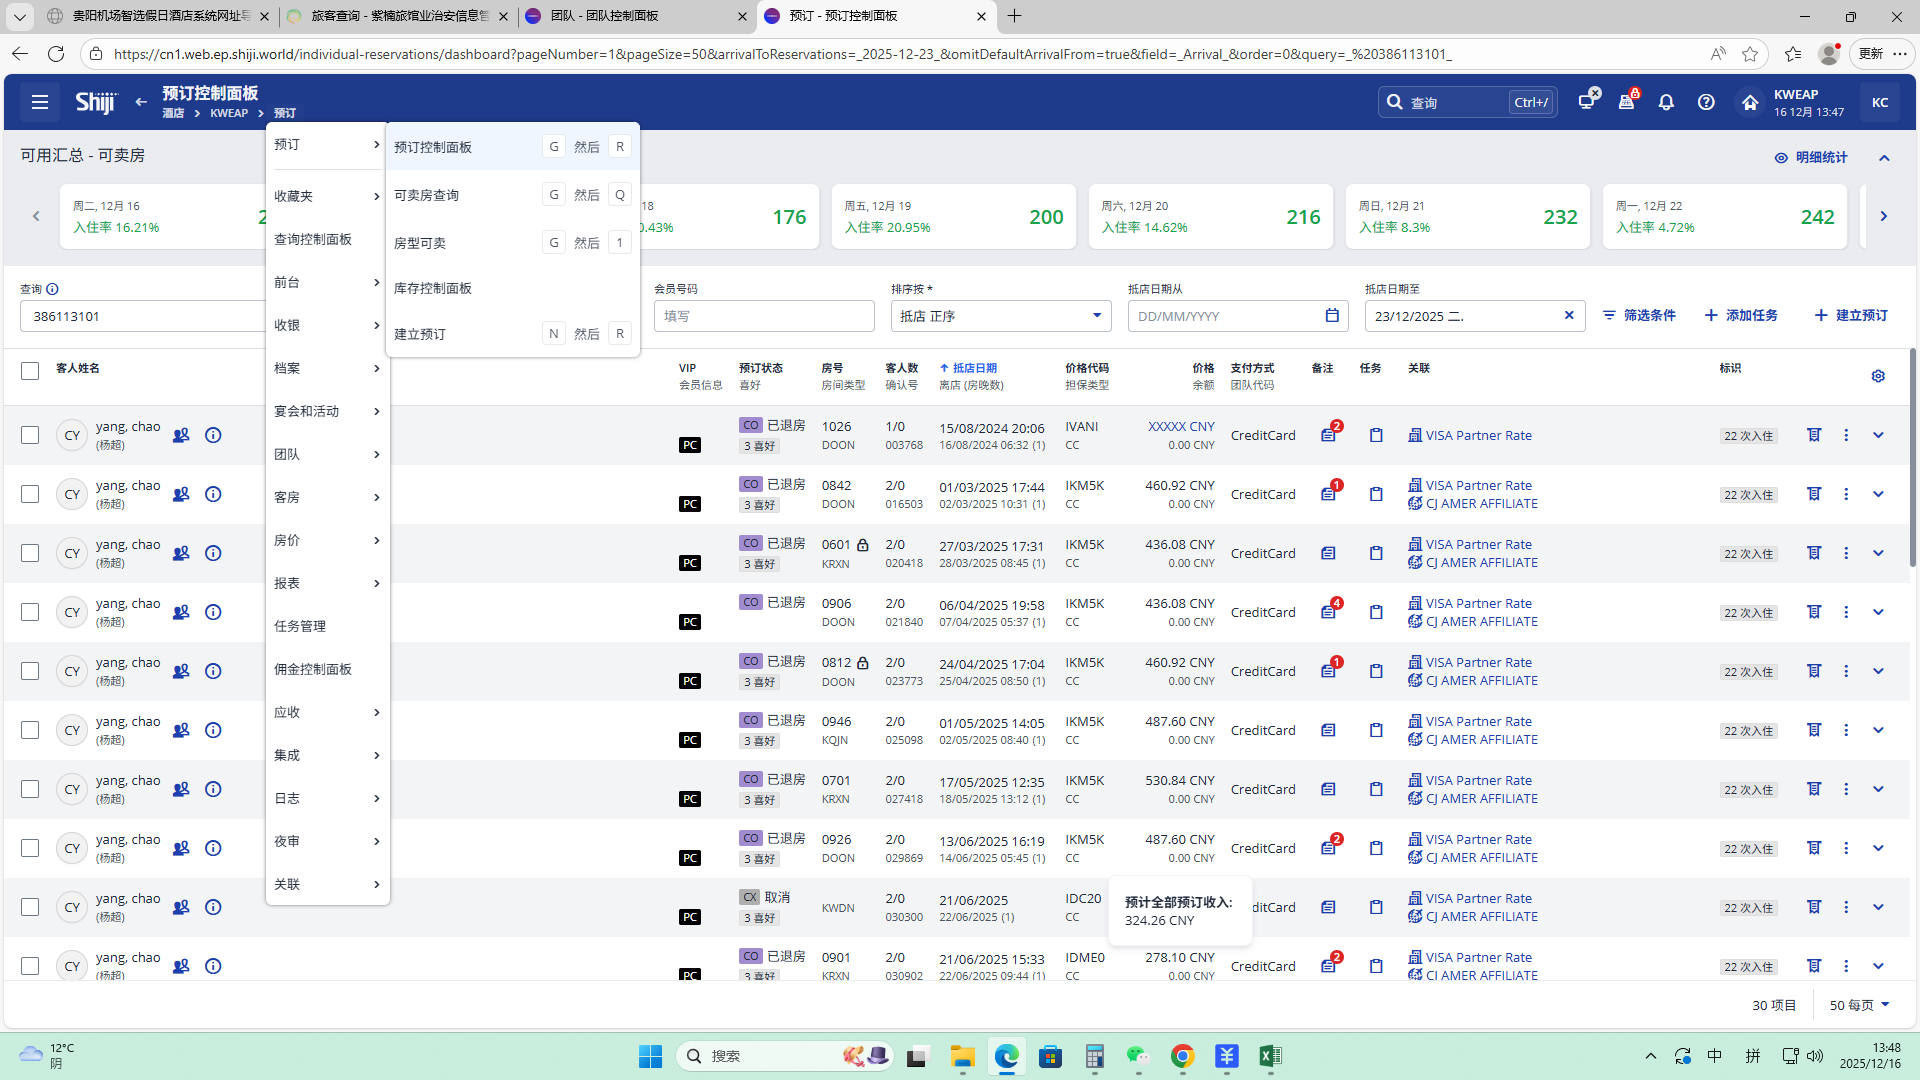Open table column settings gear icon
Screen dimensions: 1920x1080
[1878, 376]
